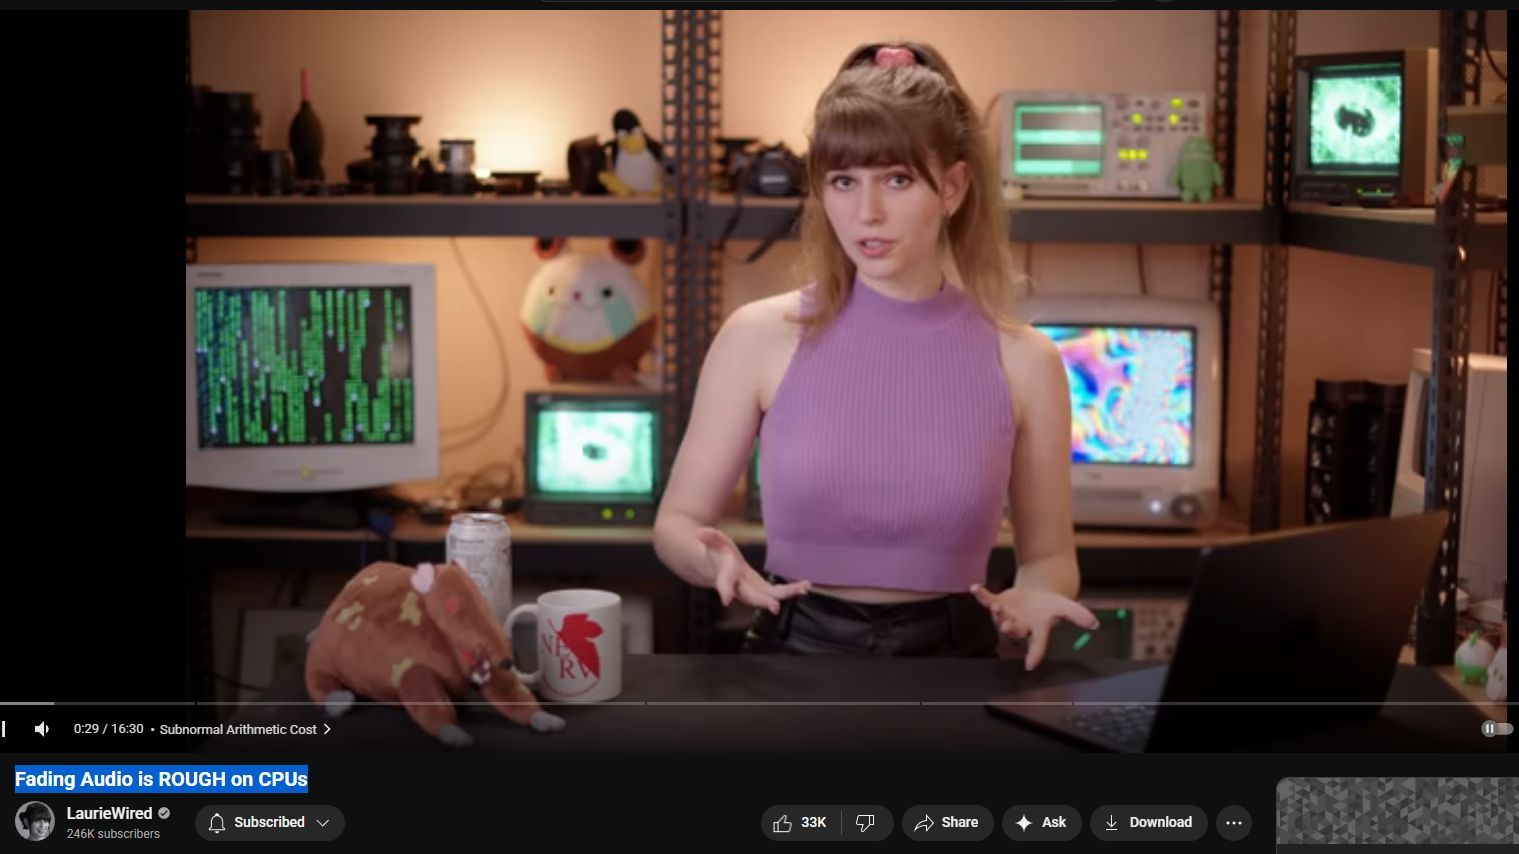Open the Subnormal Arithmetic Cost chapter title
Viewport: 1519px width, 854px height.
click(238, 729)
